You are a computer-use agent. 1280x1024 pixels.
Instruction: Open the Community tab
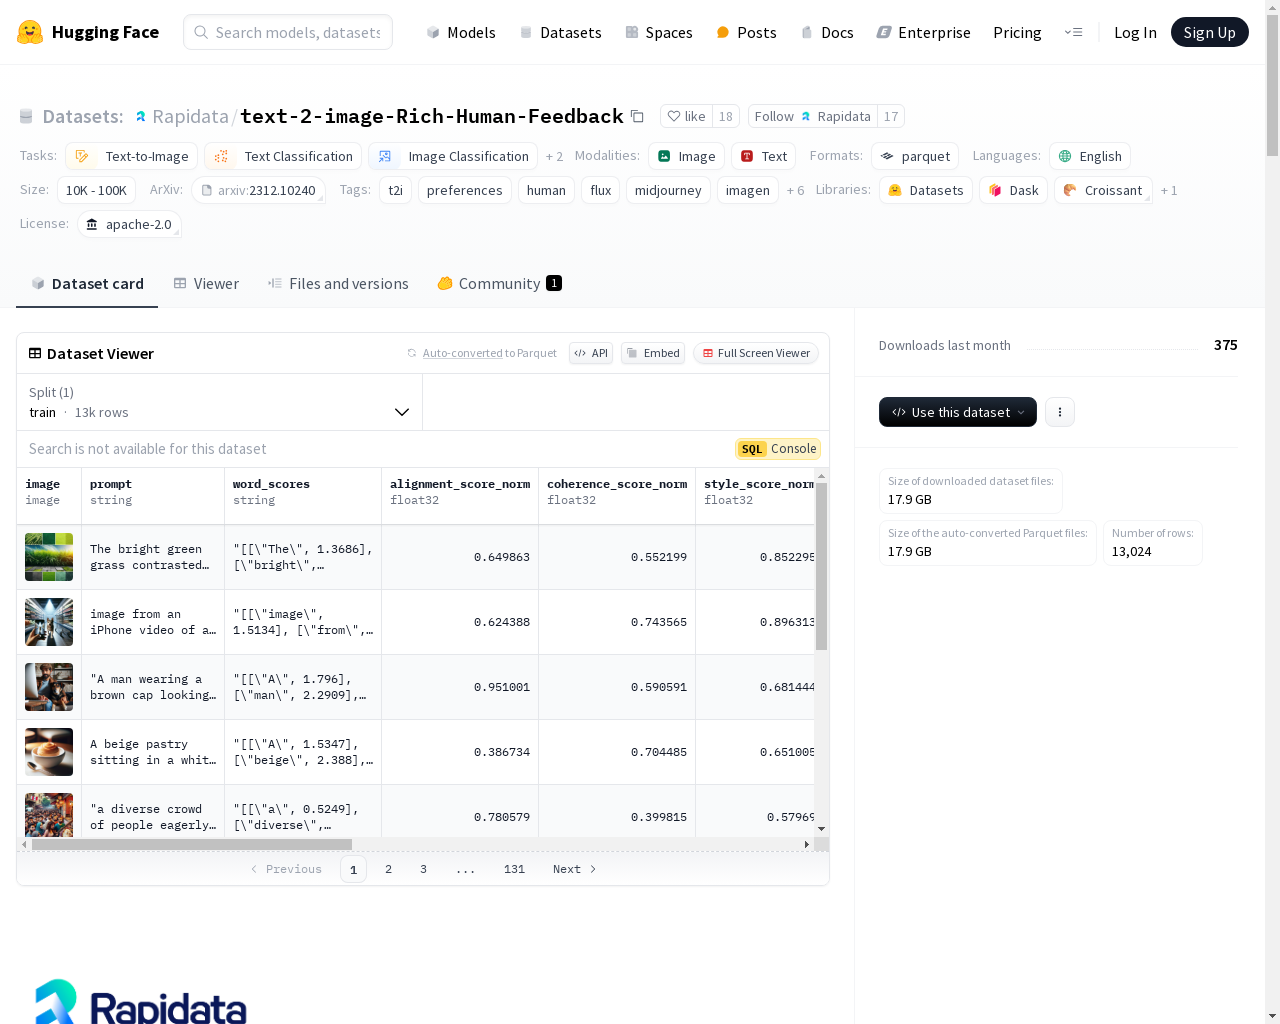(x=499, y=284)
